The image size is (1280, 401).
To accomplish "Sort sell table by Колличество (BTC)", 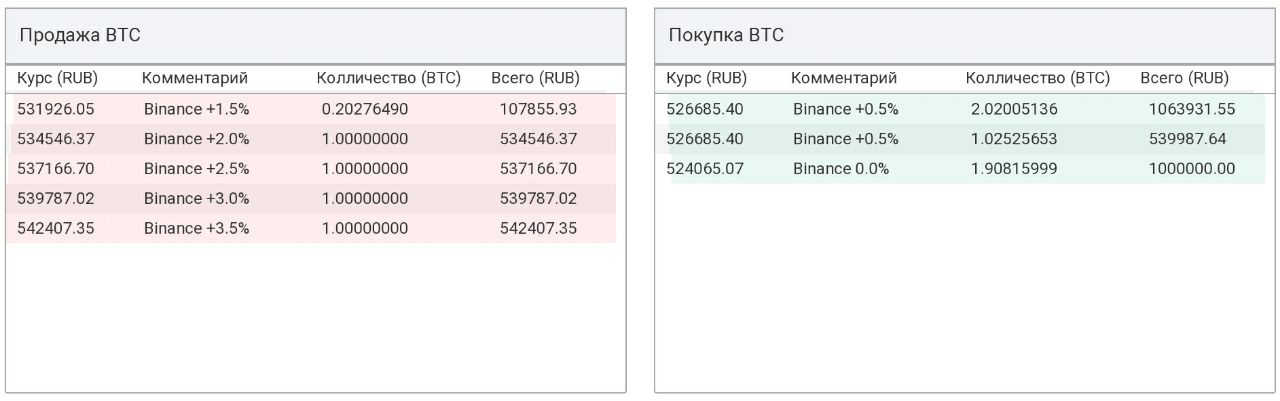I will 389,78.
